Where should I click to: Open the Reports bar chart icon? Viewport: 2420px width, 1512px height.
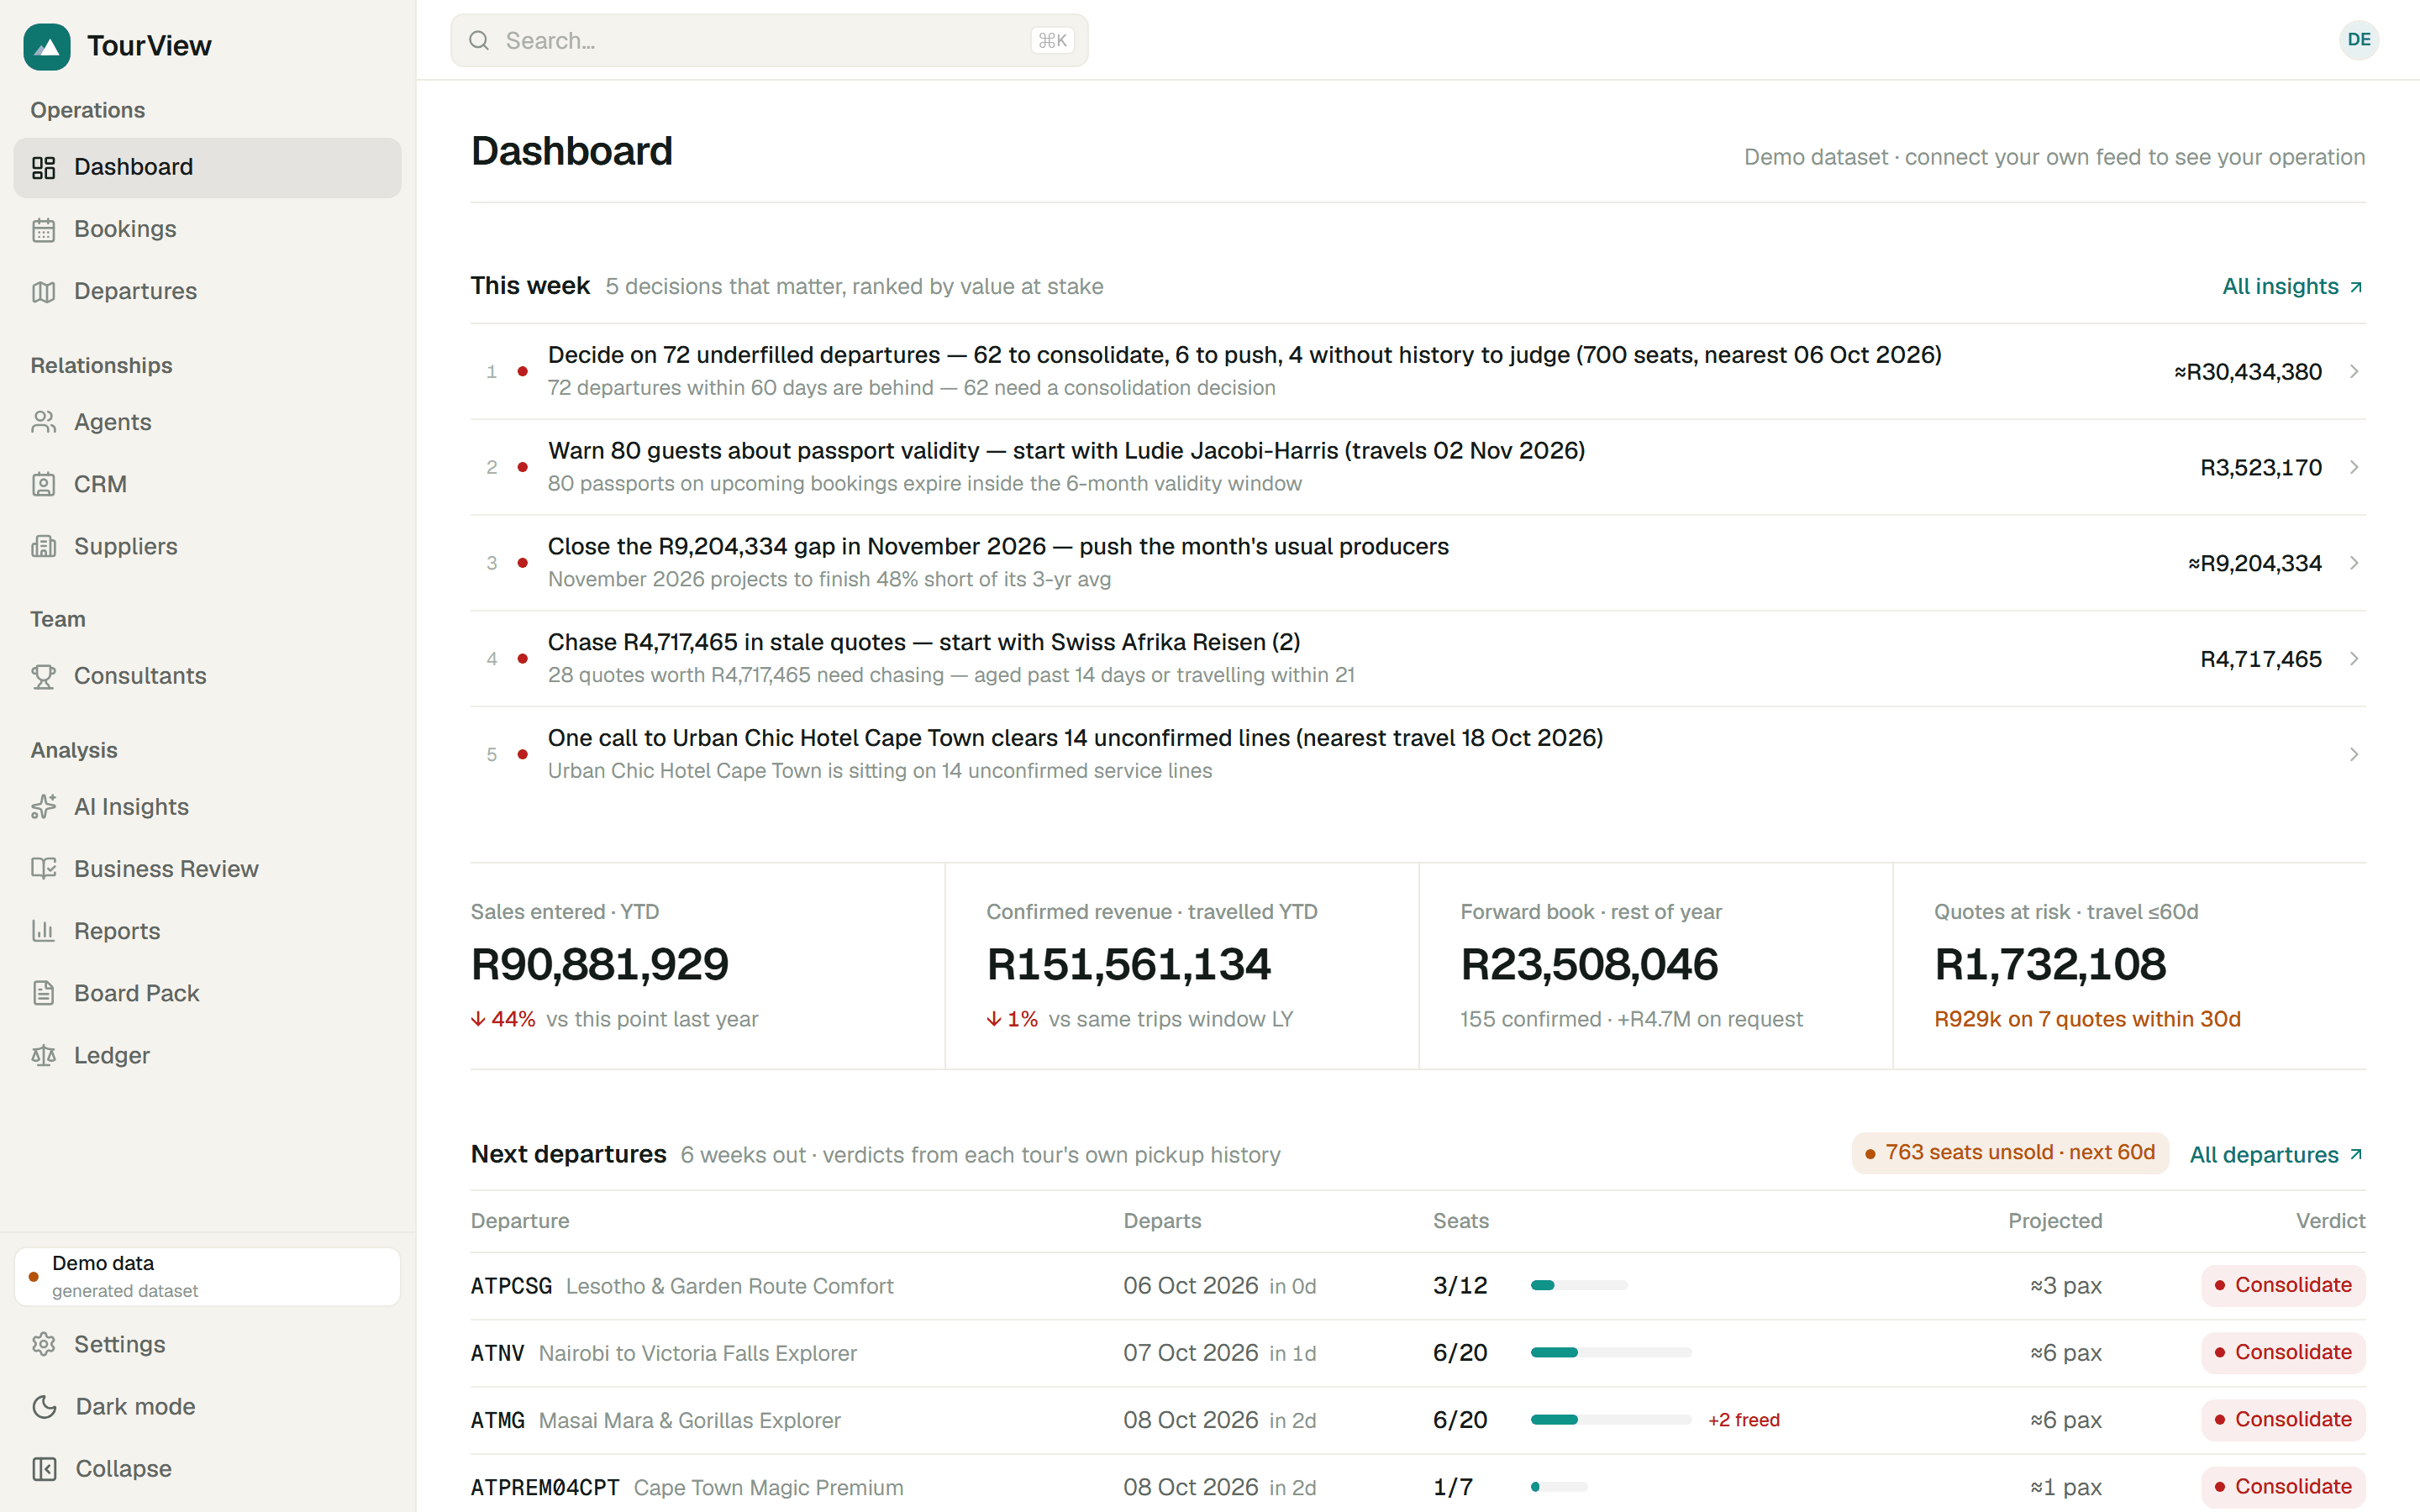click(43, 931)
